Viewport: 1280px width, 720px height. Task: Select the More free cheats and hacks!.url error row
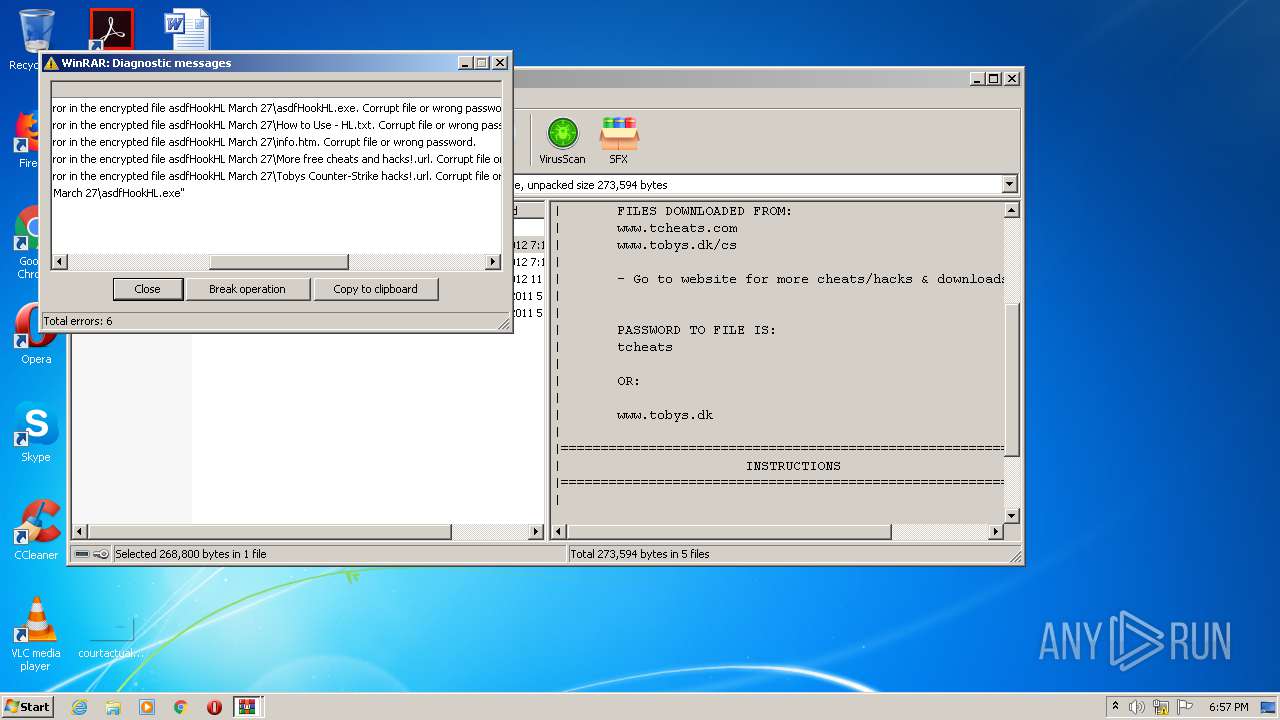pyautogui.click(x=277, y=159)
